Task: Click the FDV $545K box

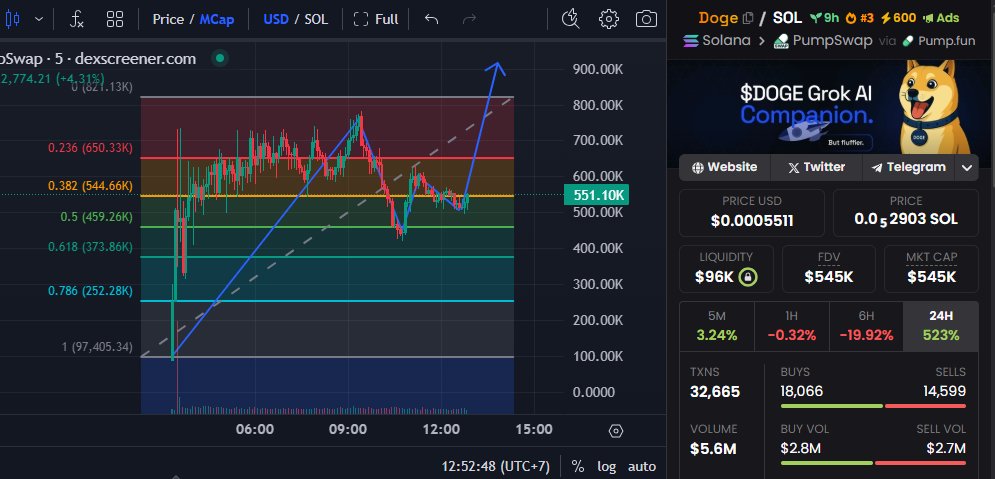Action: (x=829, y=269)
